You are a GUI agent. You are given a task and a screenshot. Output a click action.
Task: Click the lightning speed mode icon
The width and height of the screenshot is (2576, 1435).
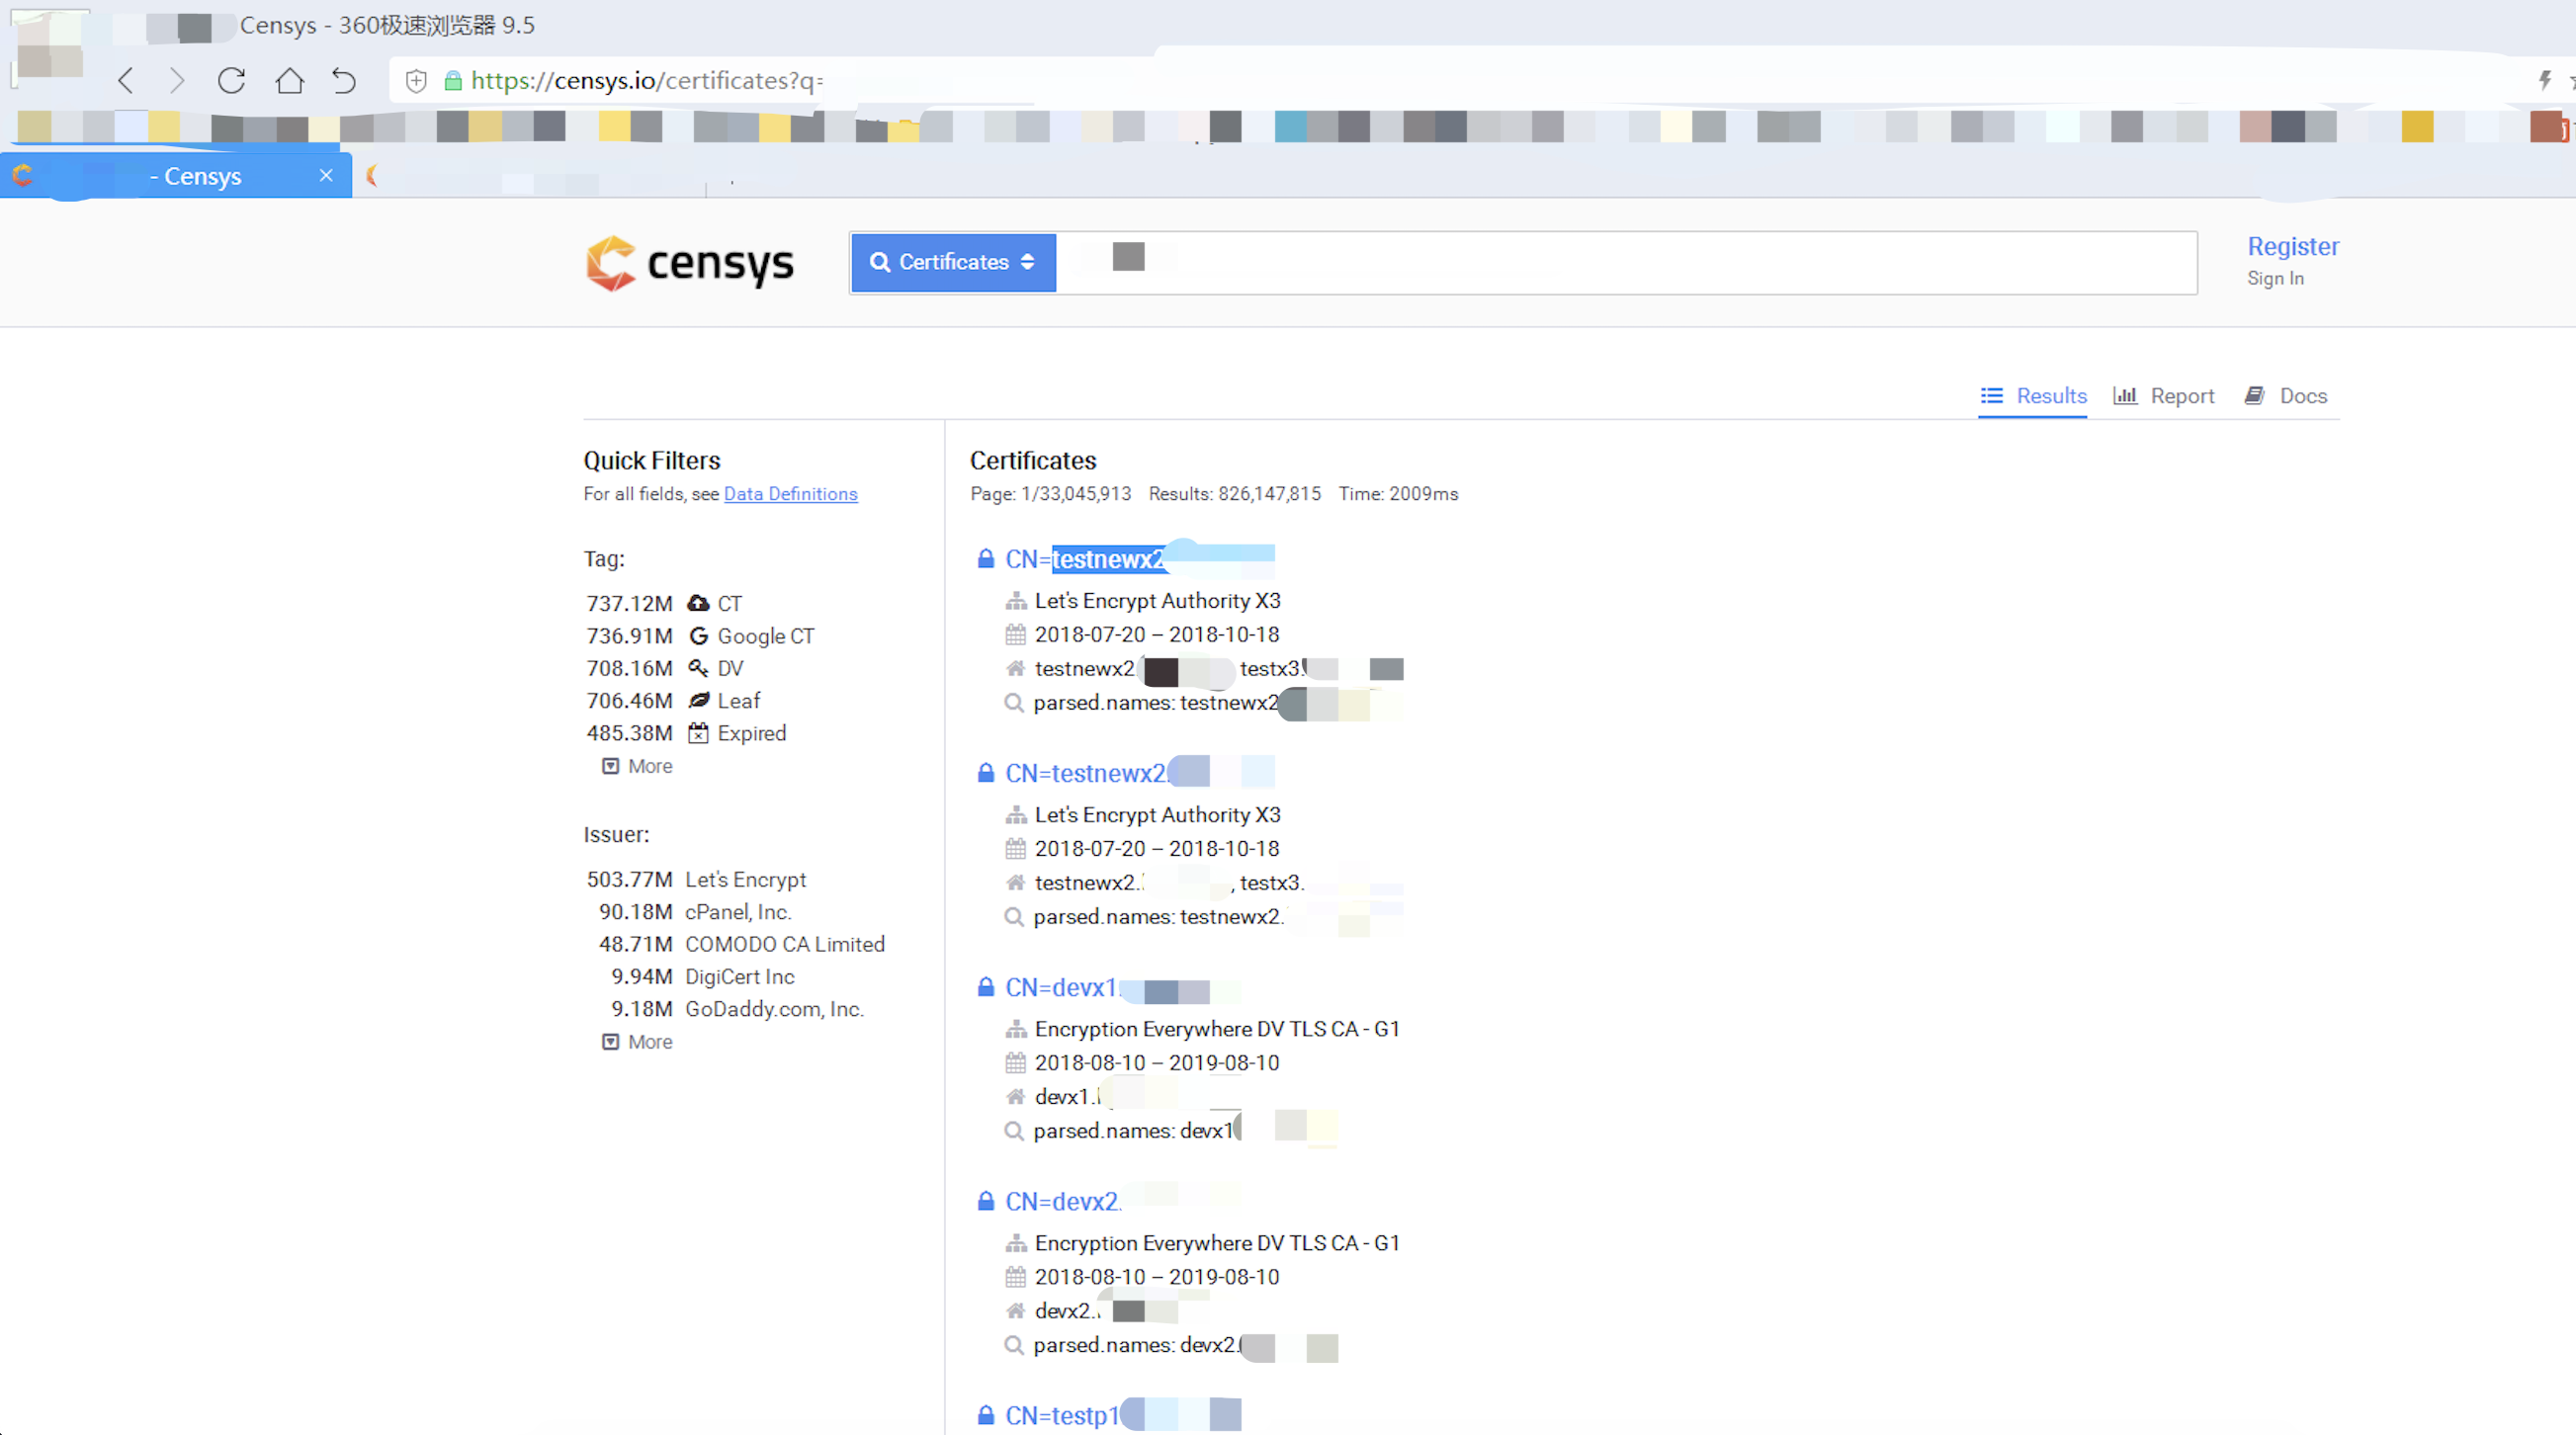tap(2546, 80)
